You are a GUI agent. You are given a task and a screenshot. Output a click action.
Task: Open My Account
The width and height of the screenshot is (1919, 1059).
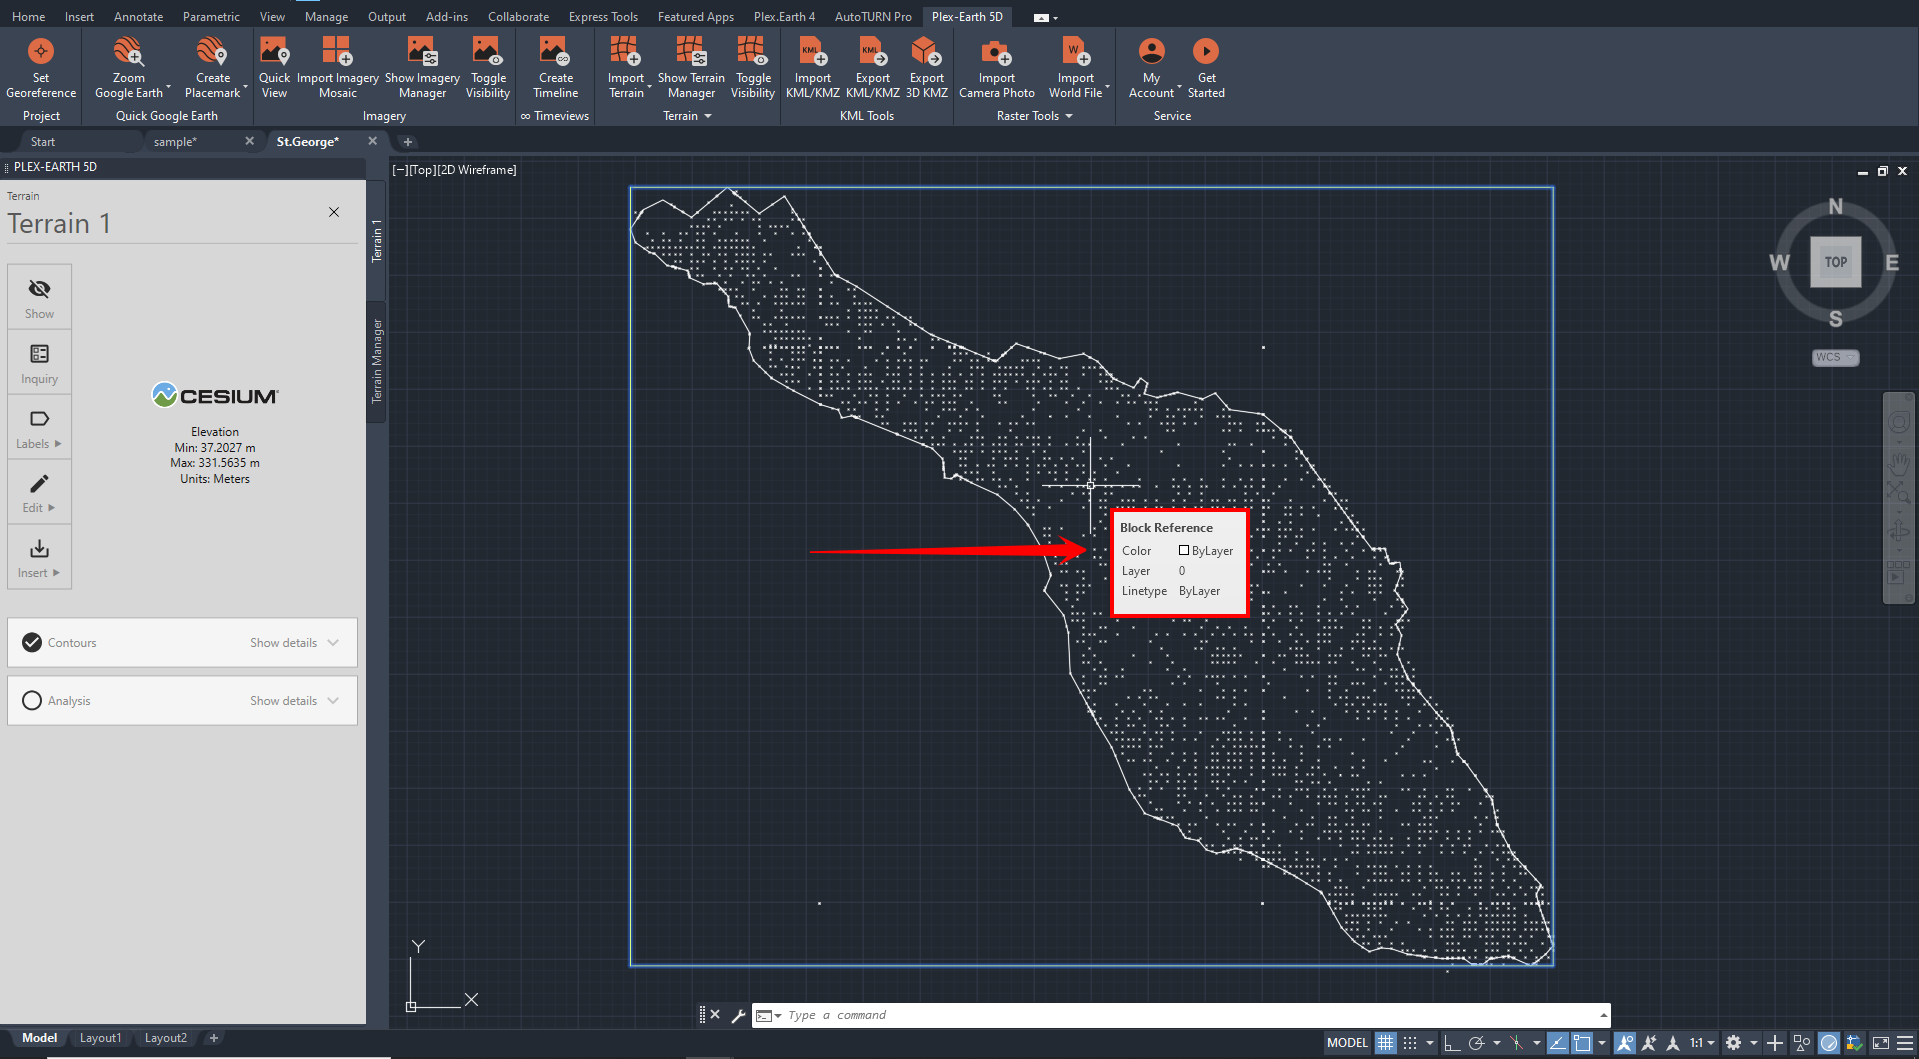tap(1152, 68)
